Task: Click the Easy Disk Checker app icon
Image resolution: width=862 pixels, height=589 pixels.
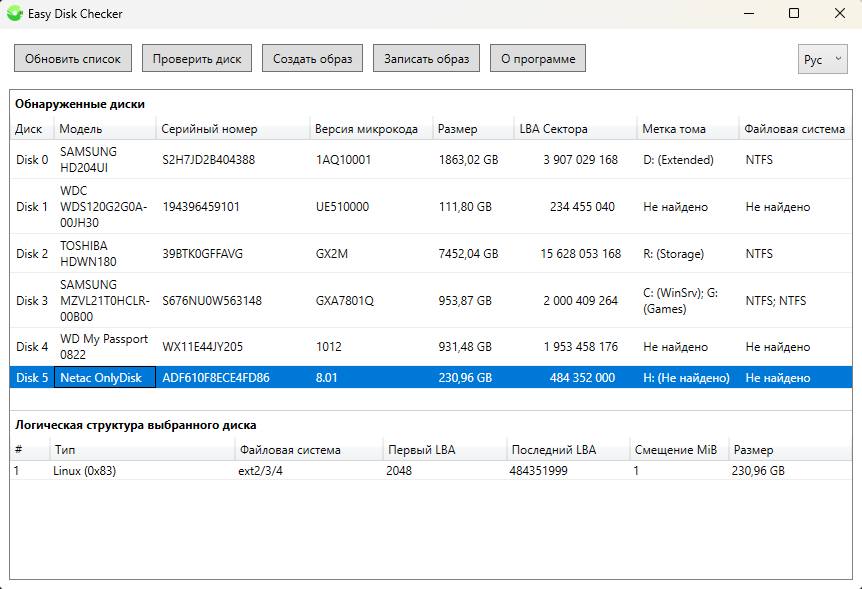Action: (17, 14)
